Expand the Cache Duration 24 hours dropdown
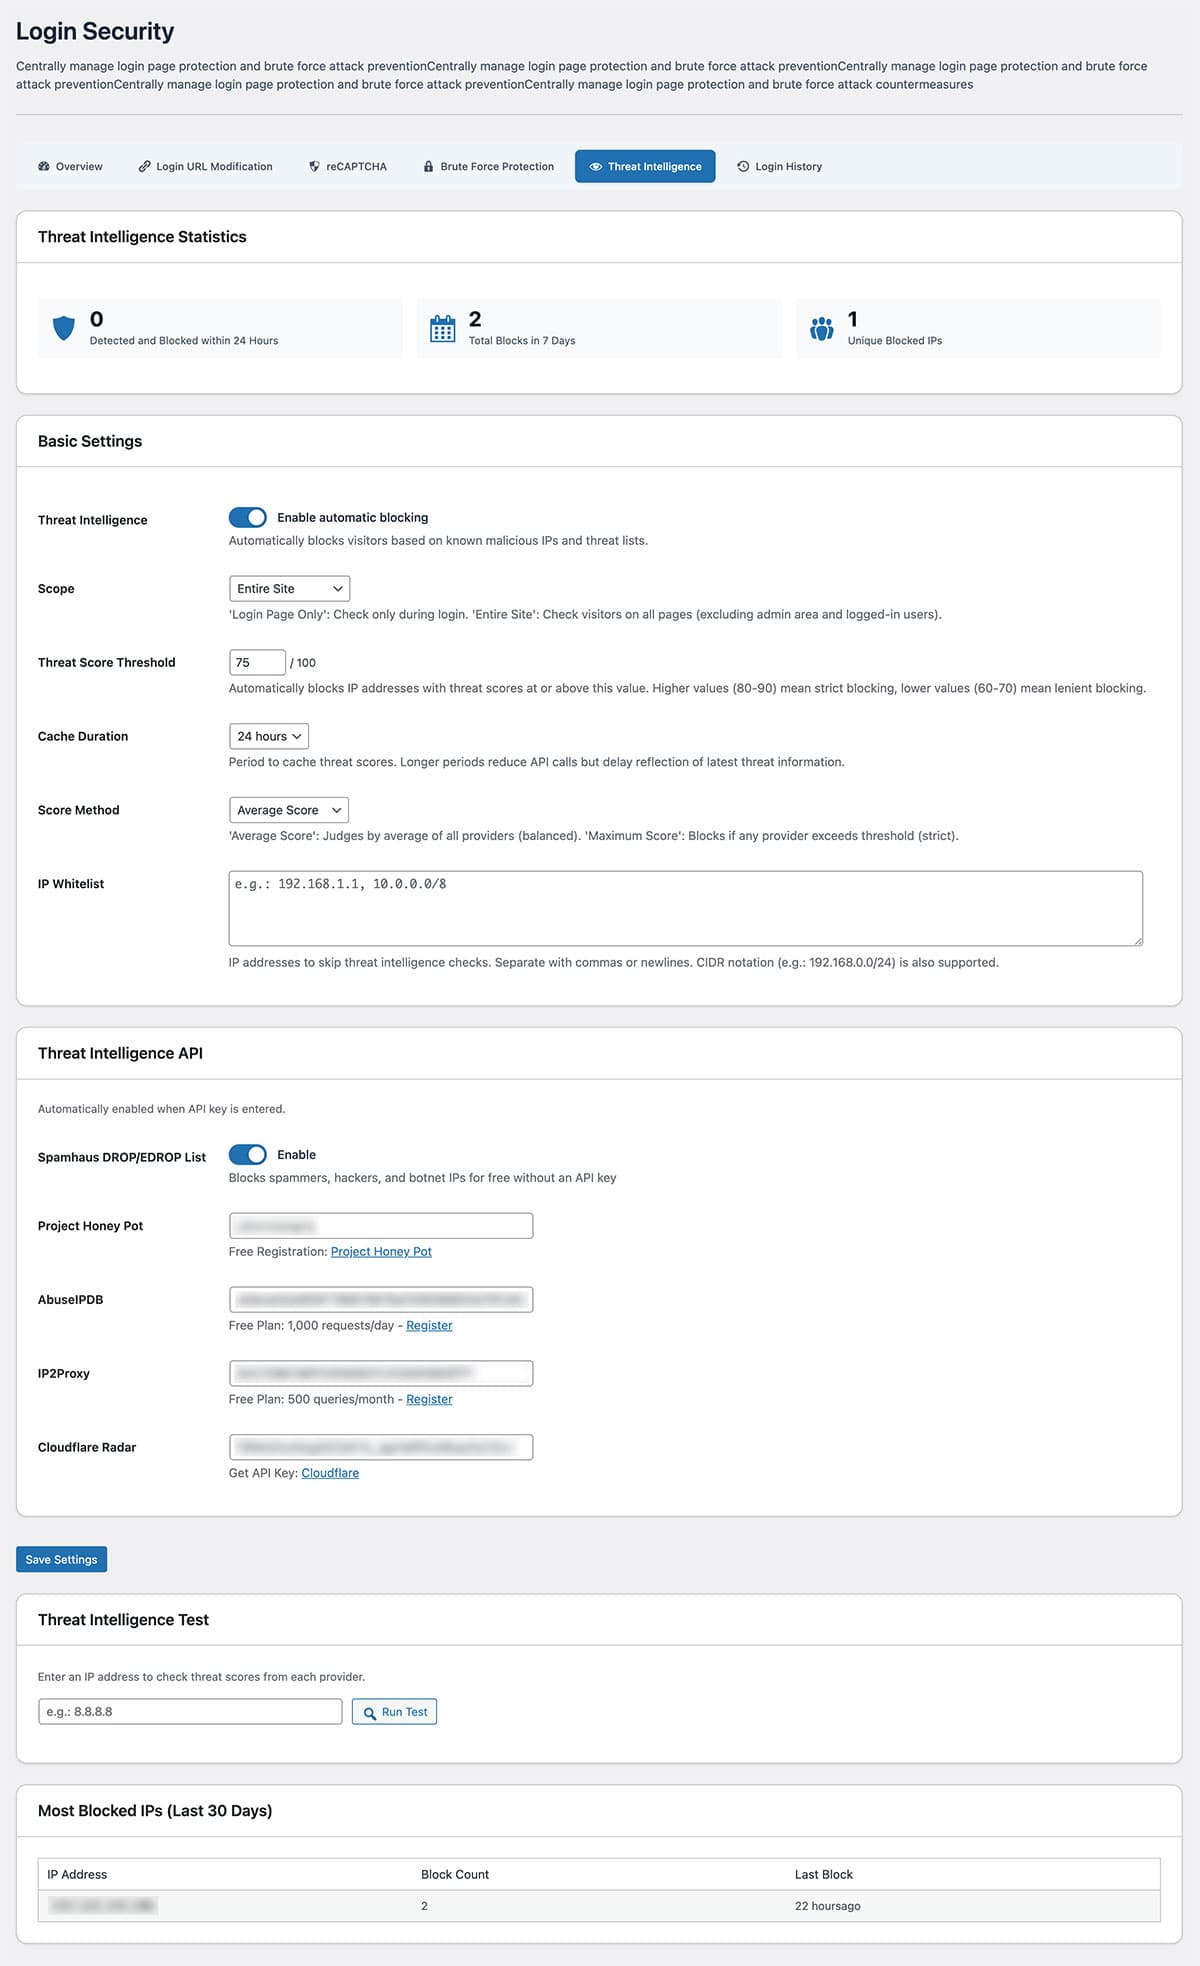 coord(268,736)
